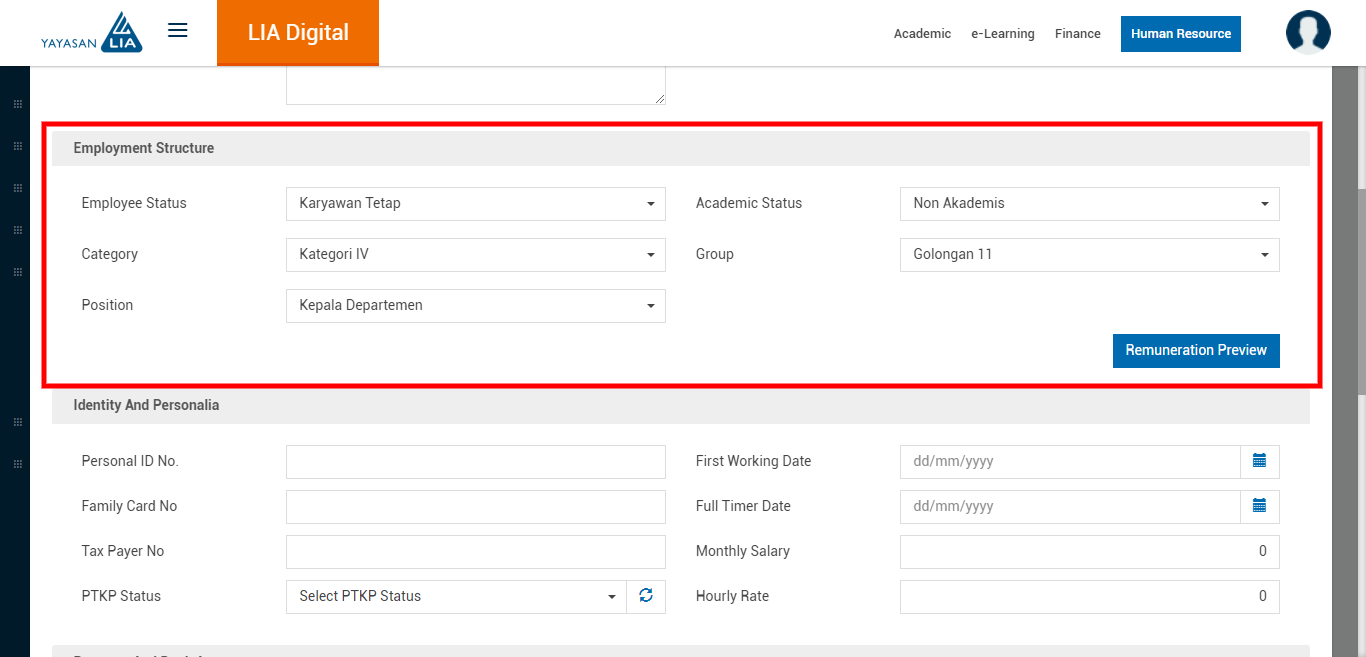Switch to the Finance menu
The image size is (1366, 657).
coord(1077,34)
